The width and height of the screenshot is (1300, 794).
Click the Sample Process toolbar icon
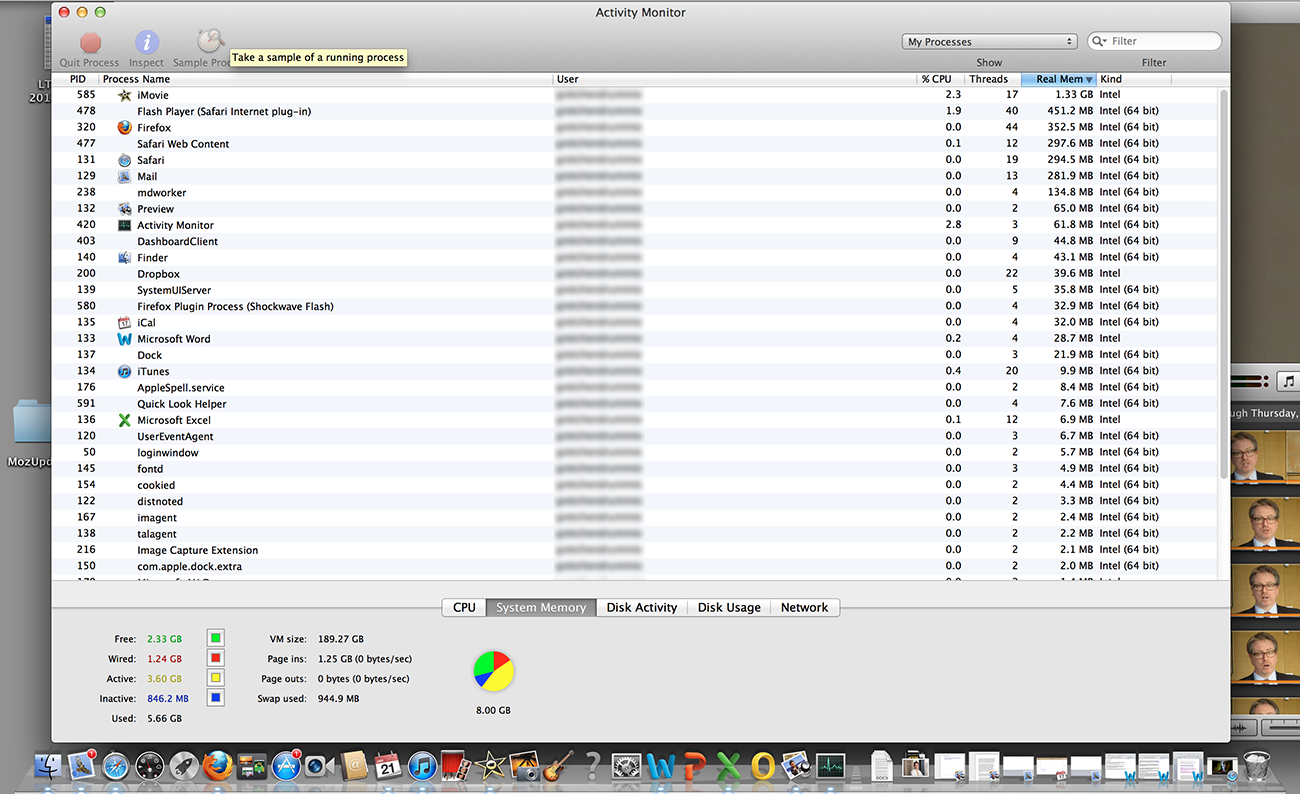(210, 41)
